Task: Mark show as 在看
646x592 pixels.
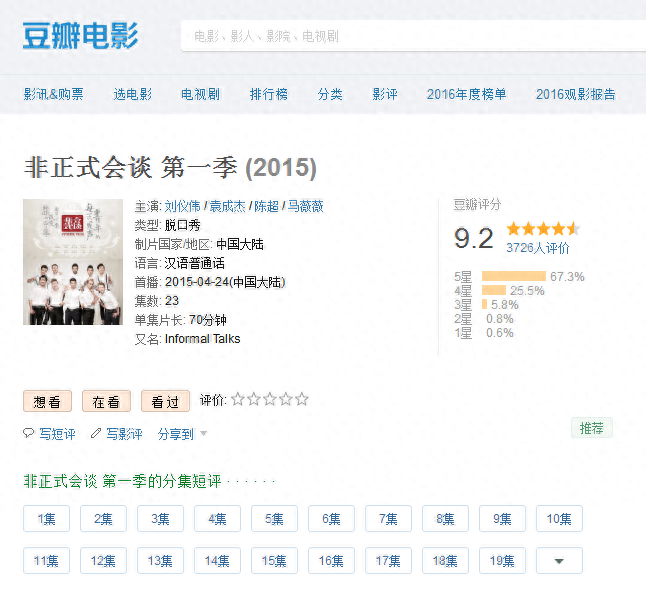Action: point(106,401)
